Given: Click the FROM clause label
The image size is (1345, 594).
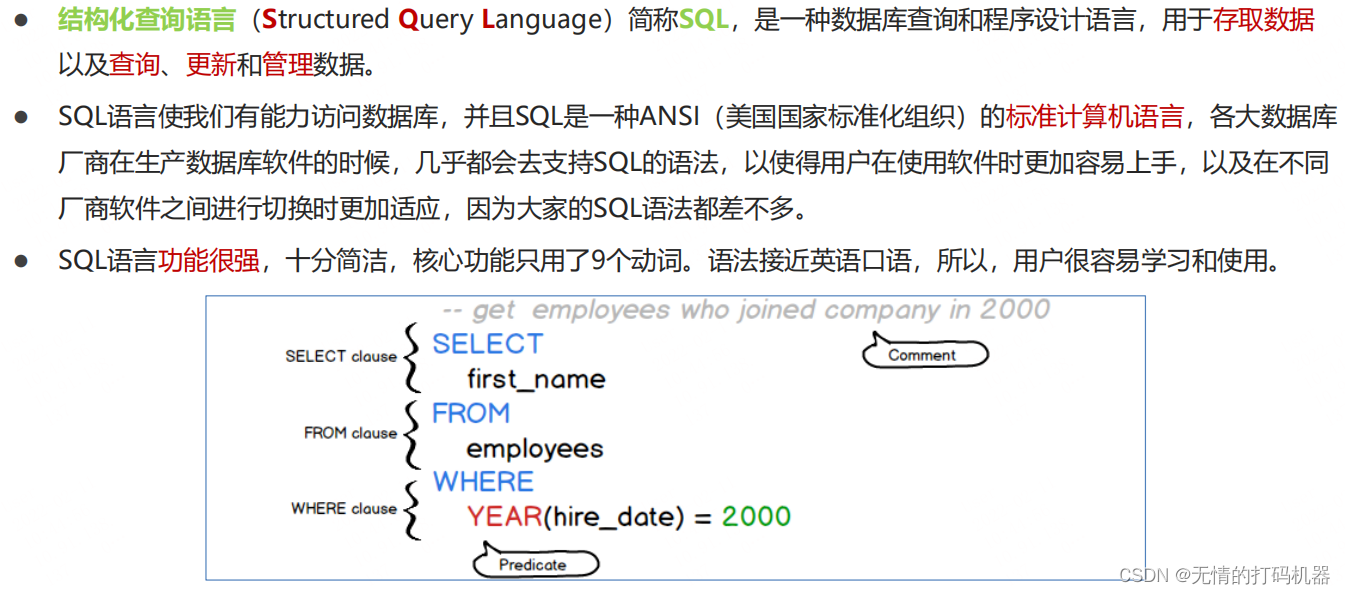Looking at the screenshot, I should [351, 433].
